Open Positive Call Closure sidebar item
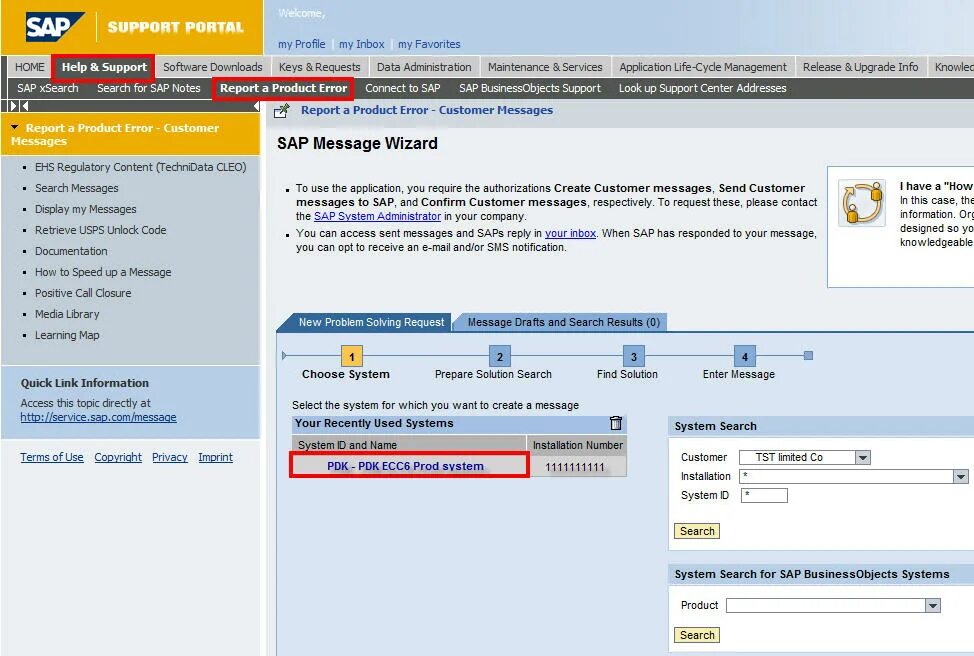This screenshot has width=974, height=656. (x=83, y=293)
